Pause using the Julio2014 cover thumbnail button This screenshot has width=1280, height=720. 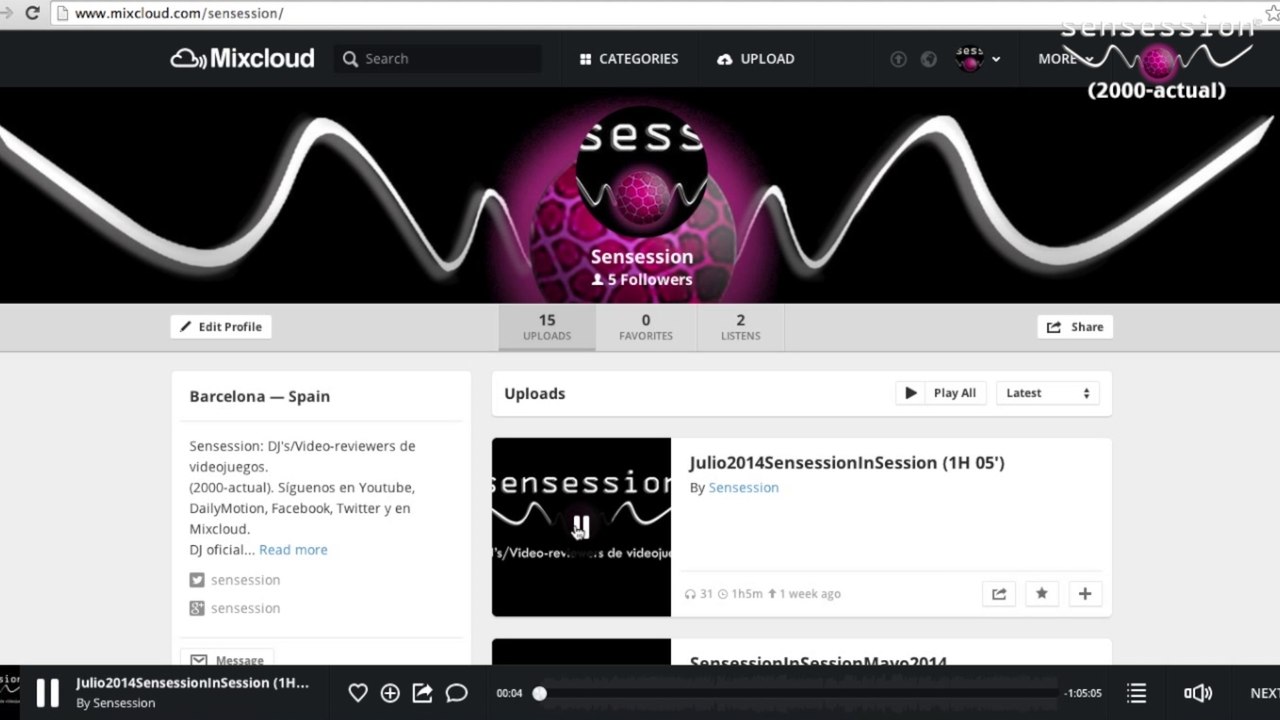[x=581, y=526]
